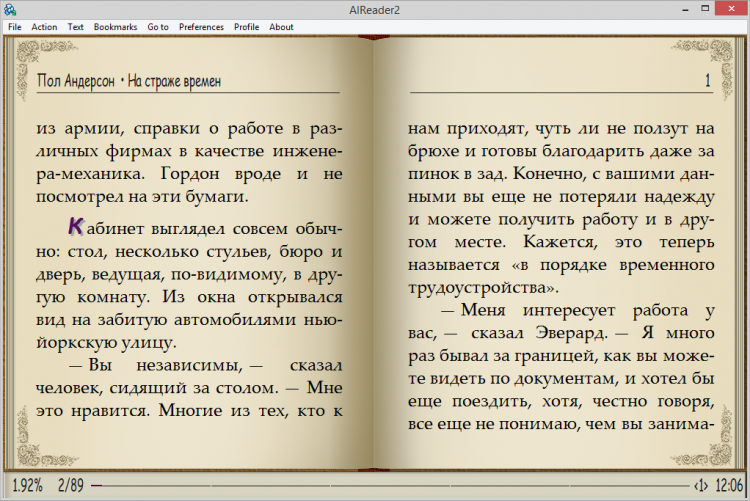Open the About menu
The width and height of the screenshot is (750, 501).
[281, 27]
